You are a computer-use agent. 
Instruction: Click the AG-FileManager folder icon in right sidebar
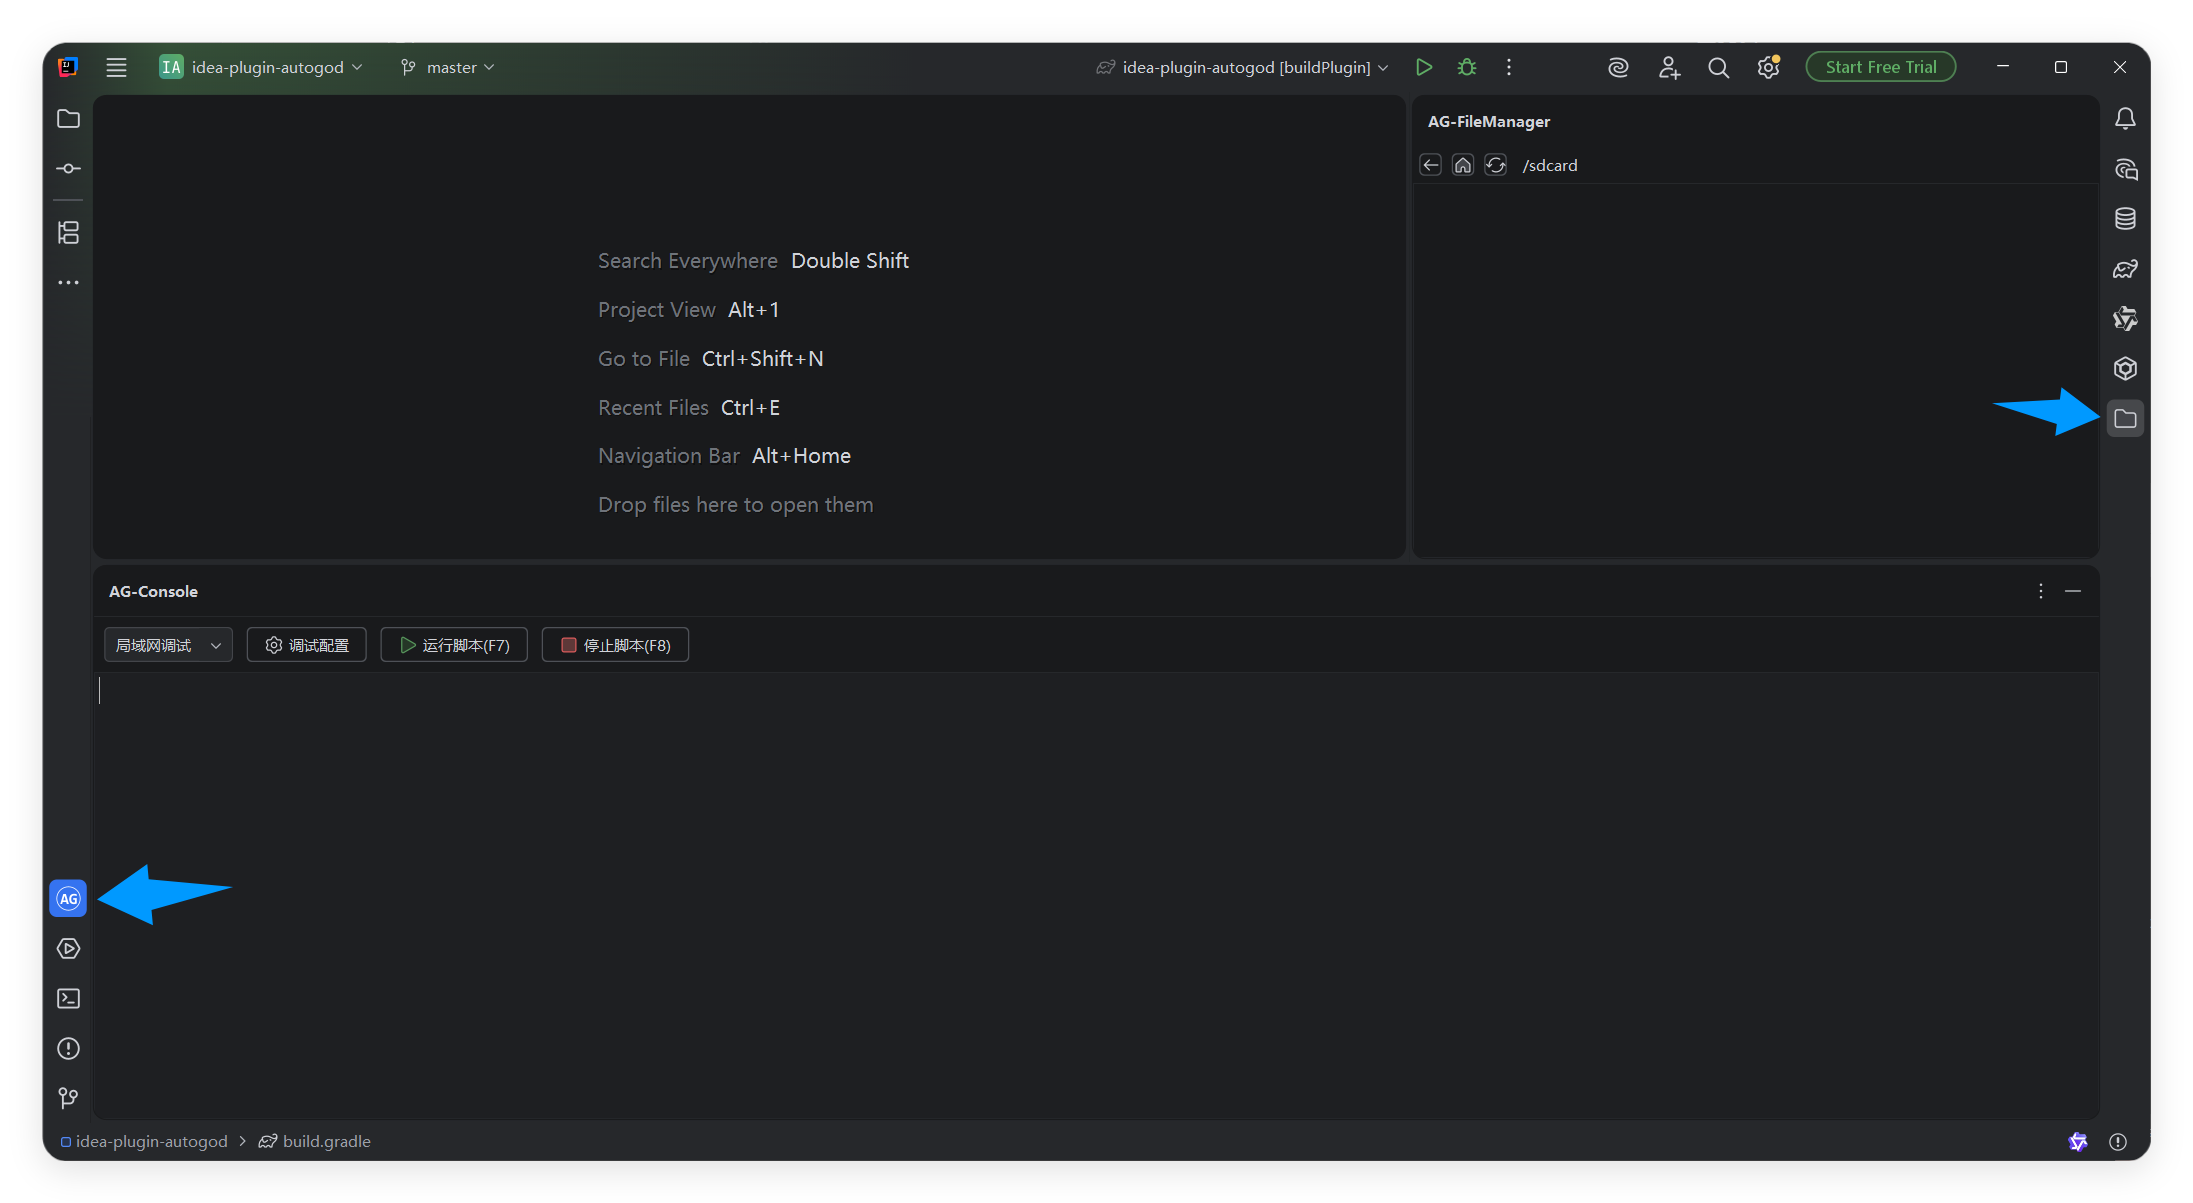tap(2125, 419)
